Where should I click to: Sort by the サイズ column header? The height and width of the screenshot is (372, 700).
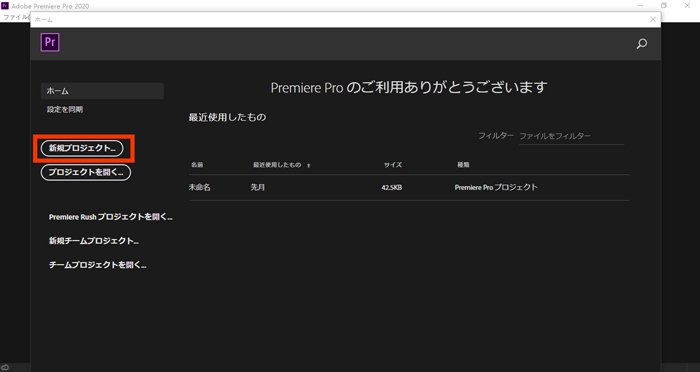pyautogui.click(x=393, y=165)
